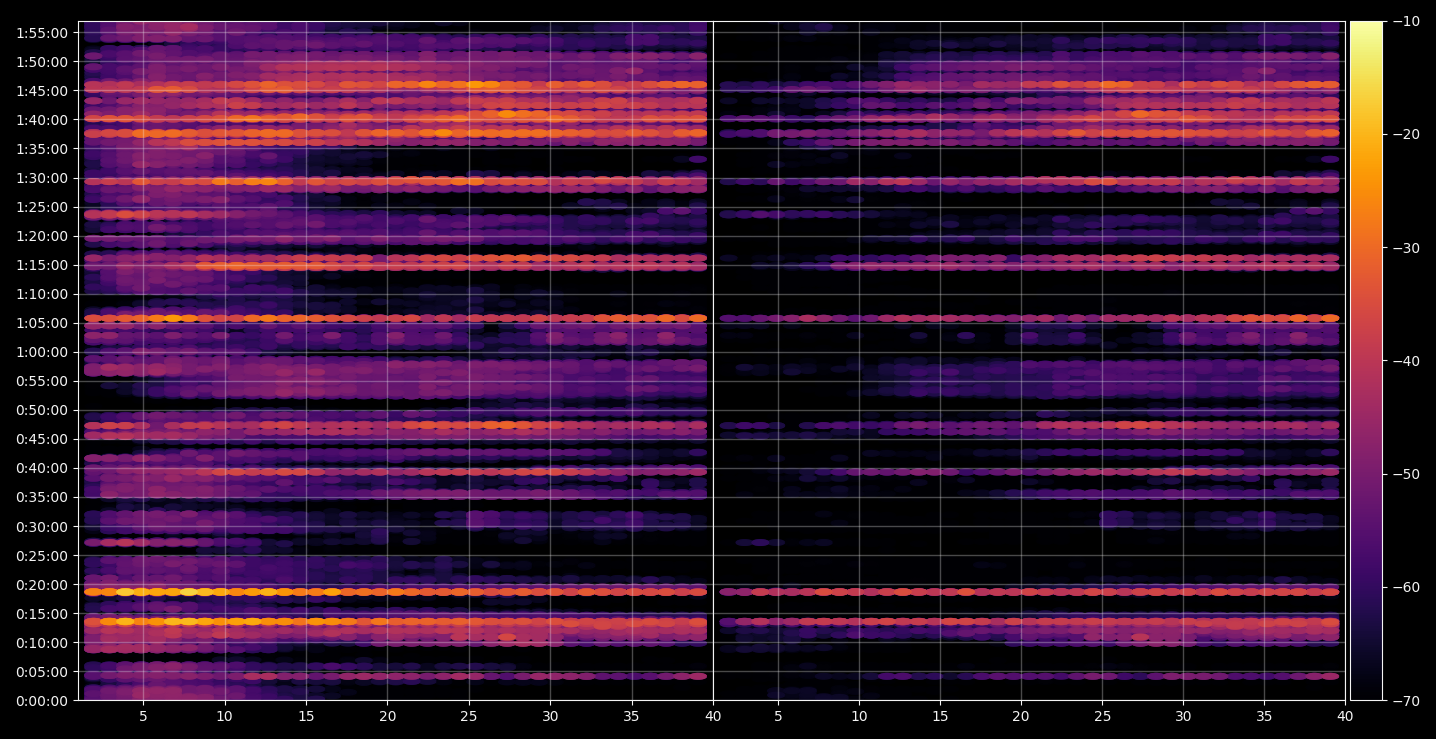
Task: Select the 1:55:00 y-axis tick label
Action: pyautogui.click(x=42, y=33)
